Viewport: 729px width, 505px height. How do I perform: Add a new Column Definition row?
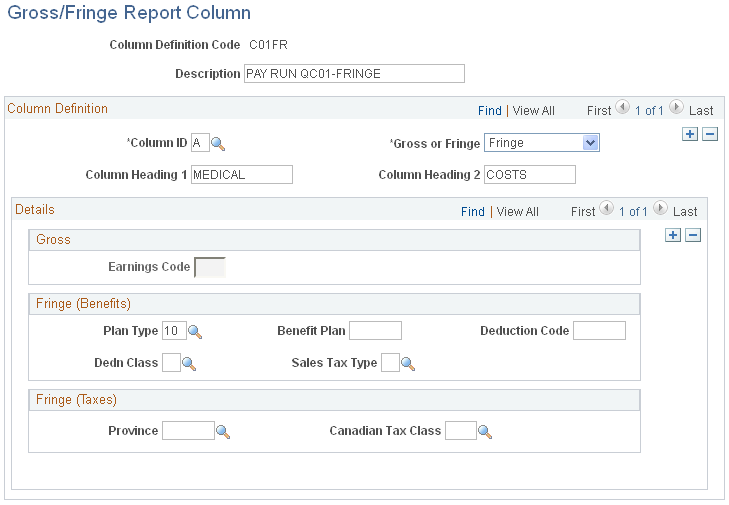(690, 134)
